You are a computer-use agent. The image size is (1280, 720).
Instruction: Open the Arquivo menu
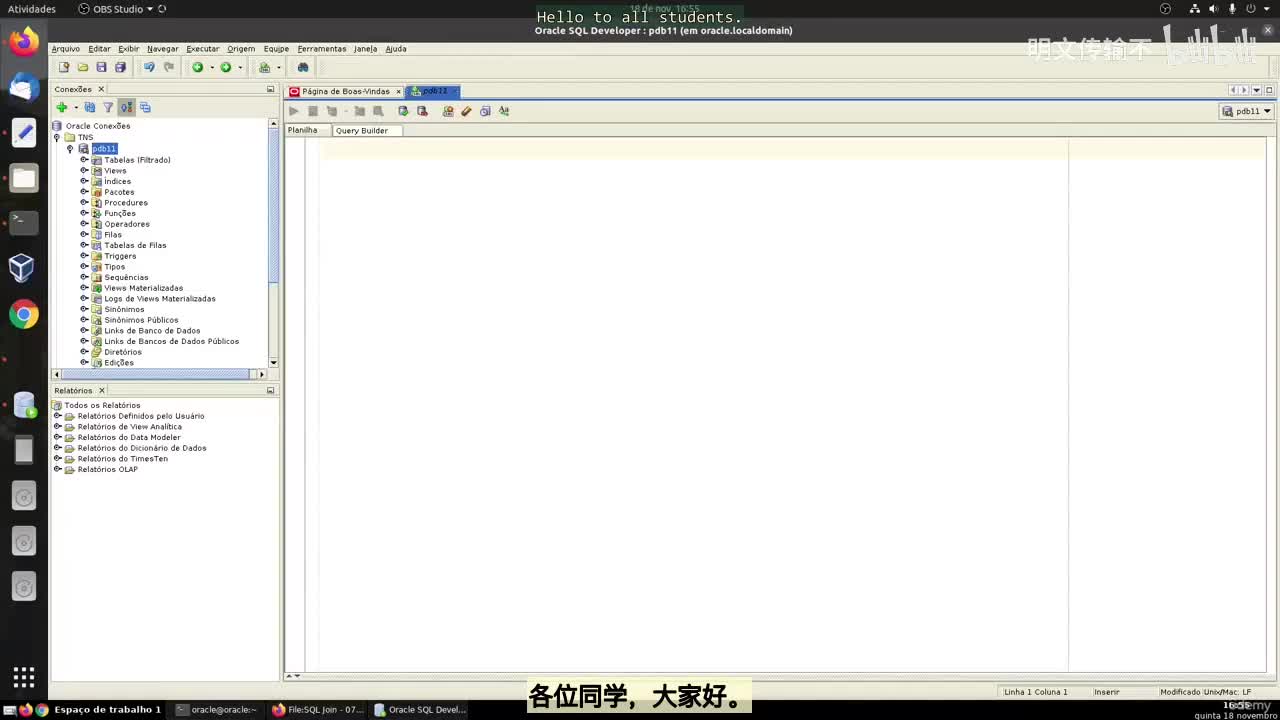click(65, 48)
